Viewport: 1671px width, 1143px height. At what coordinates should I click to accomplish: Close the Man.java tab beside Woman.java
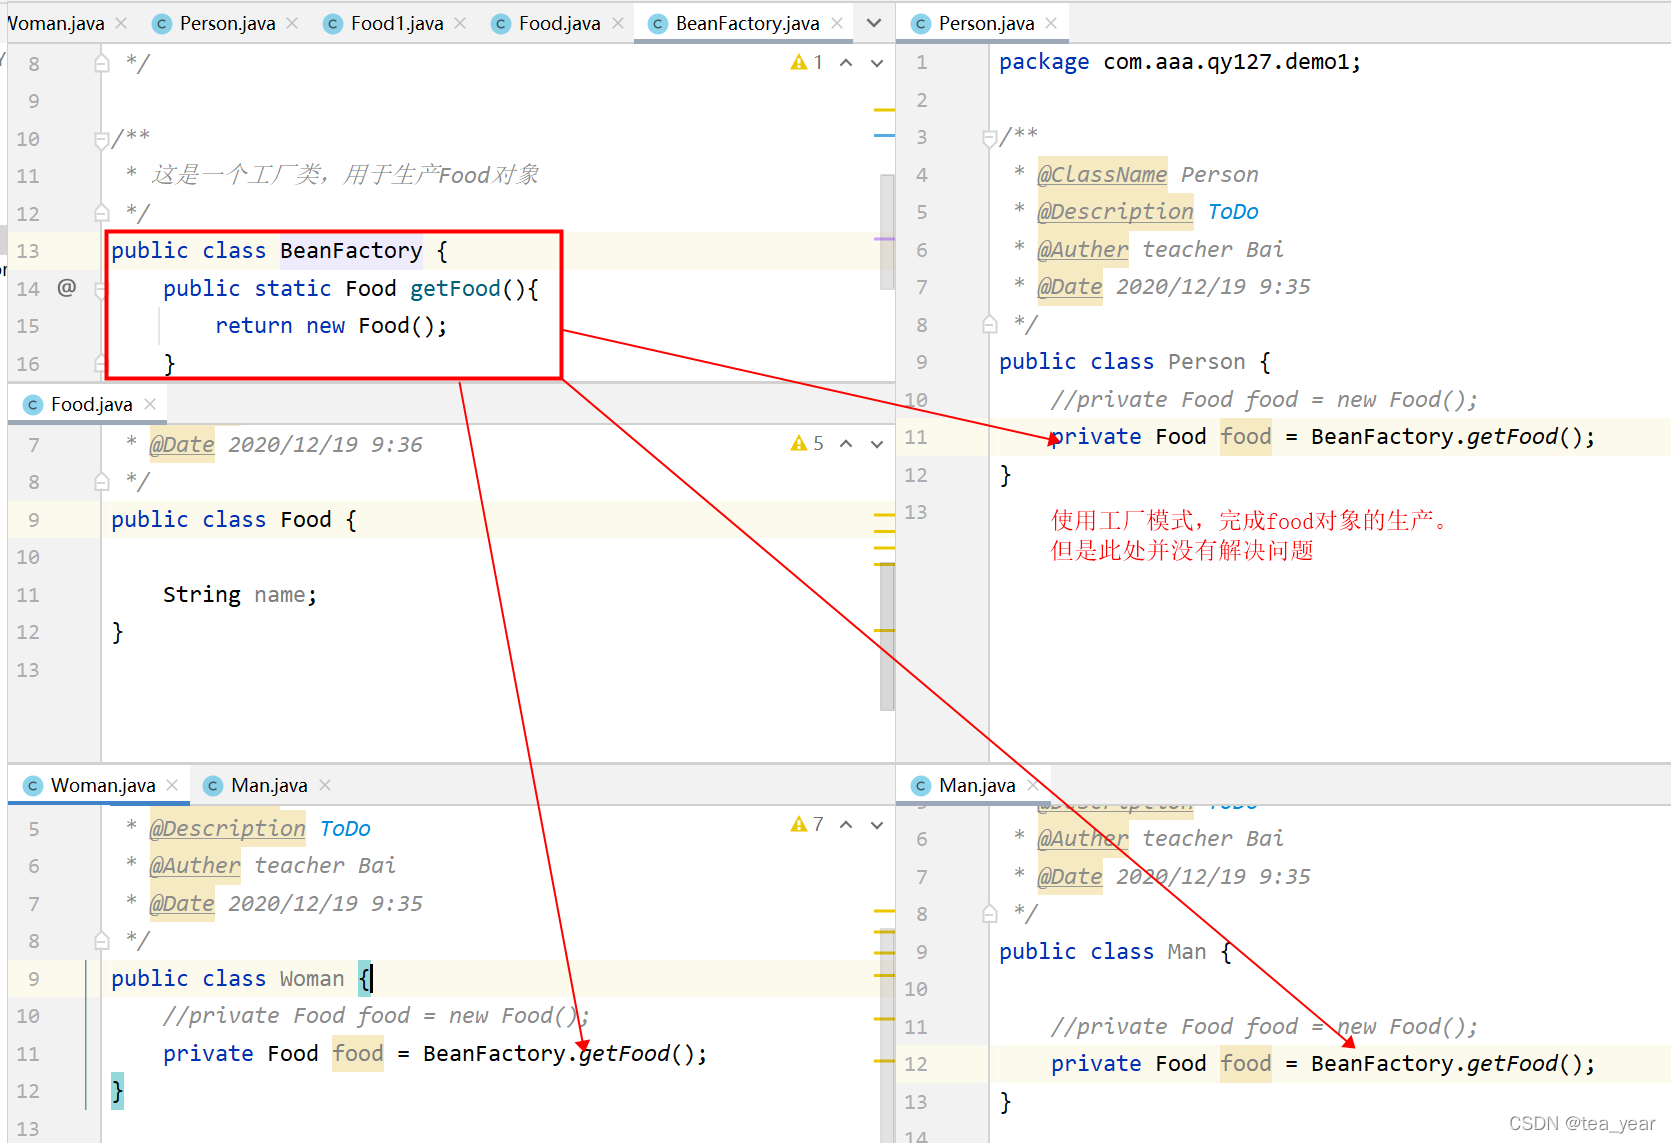pos(325,785)
